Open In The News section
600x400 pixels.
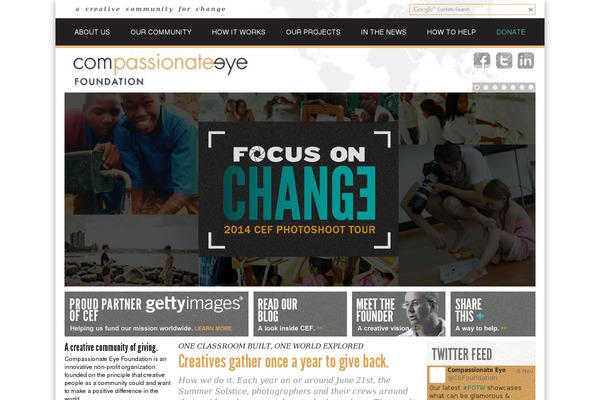click(383, 32)
